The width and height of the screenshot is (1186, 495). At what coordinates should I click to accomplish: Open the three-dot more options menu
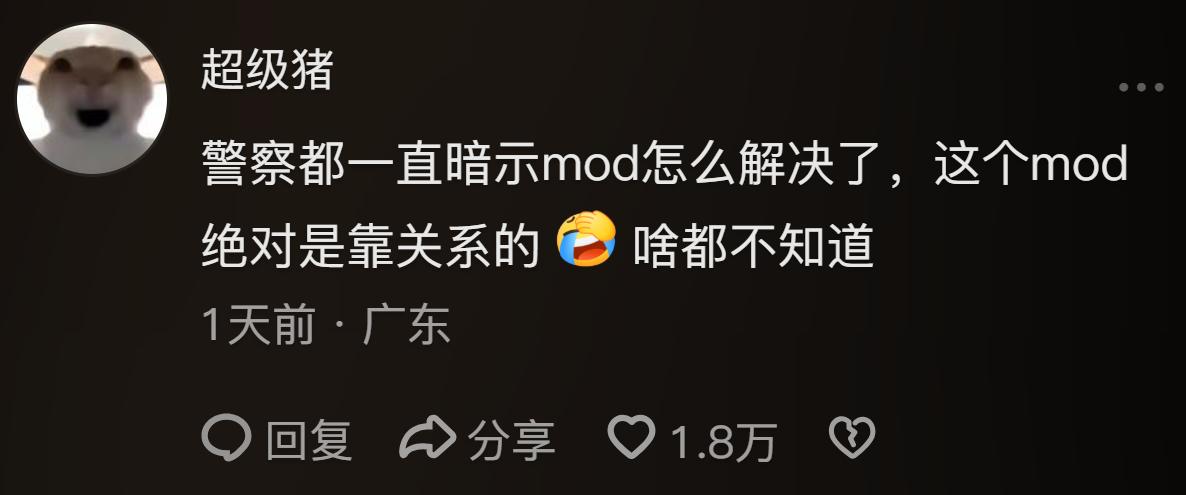[x=1141, y=88]
